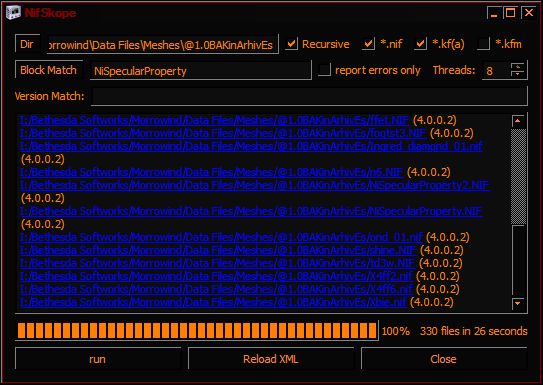Click the directory path input field
Image resolution: width=543 pixels, height=385 pixels.
click(x=162, y=44)
